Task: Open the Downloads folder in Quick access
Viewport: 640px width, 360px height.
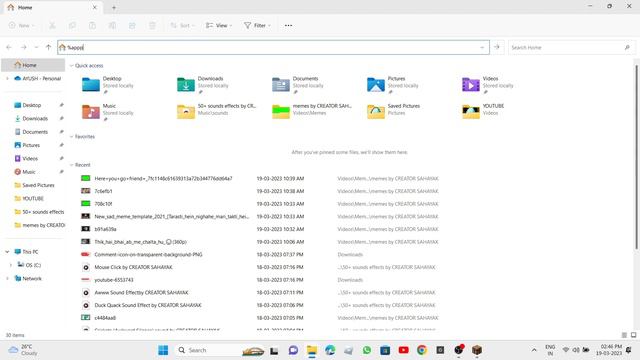Action: coord(203,84)
